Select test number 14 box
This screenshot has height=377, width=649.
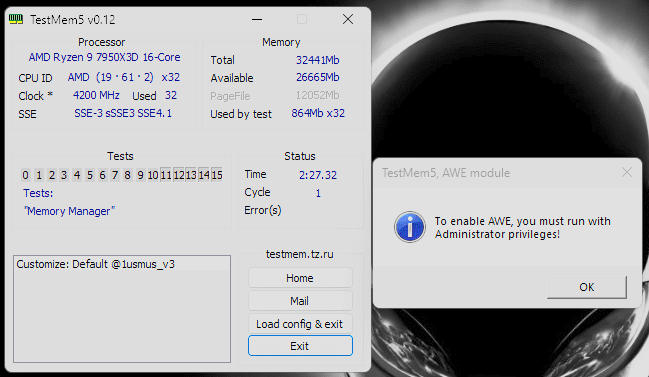click(x=204, y=175)
